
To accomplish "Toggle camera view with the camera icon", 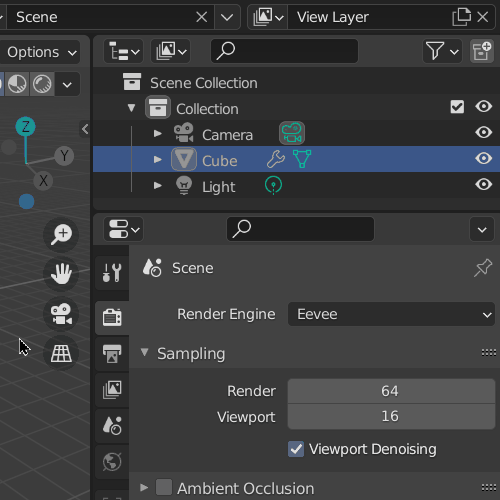I will coord(61,314).
